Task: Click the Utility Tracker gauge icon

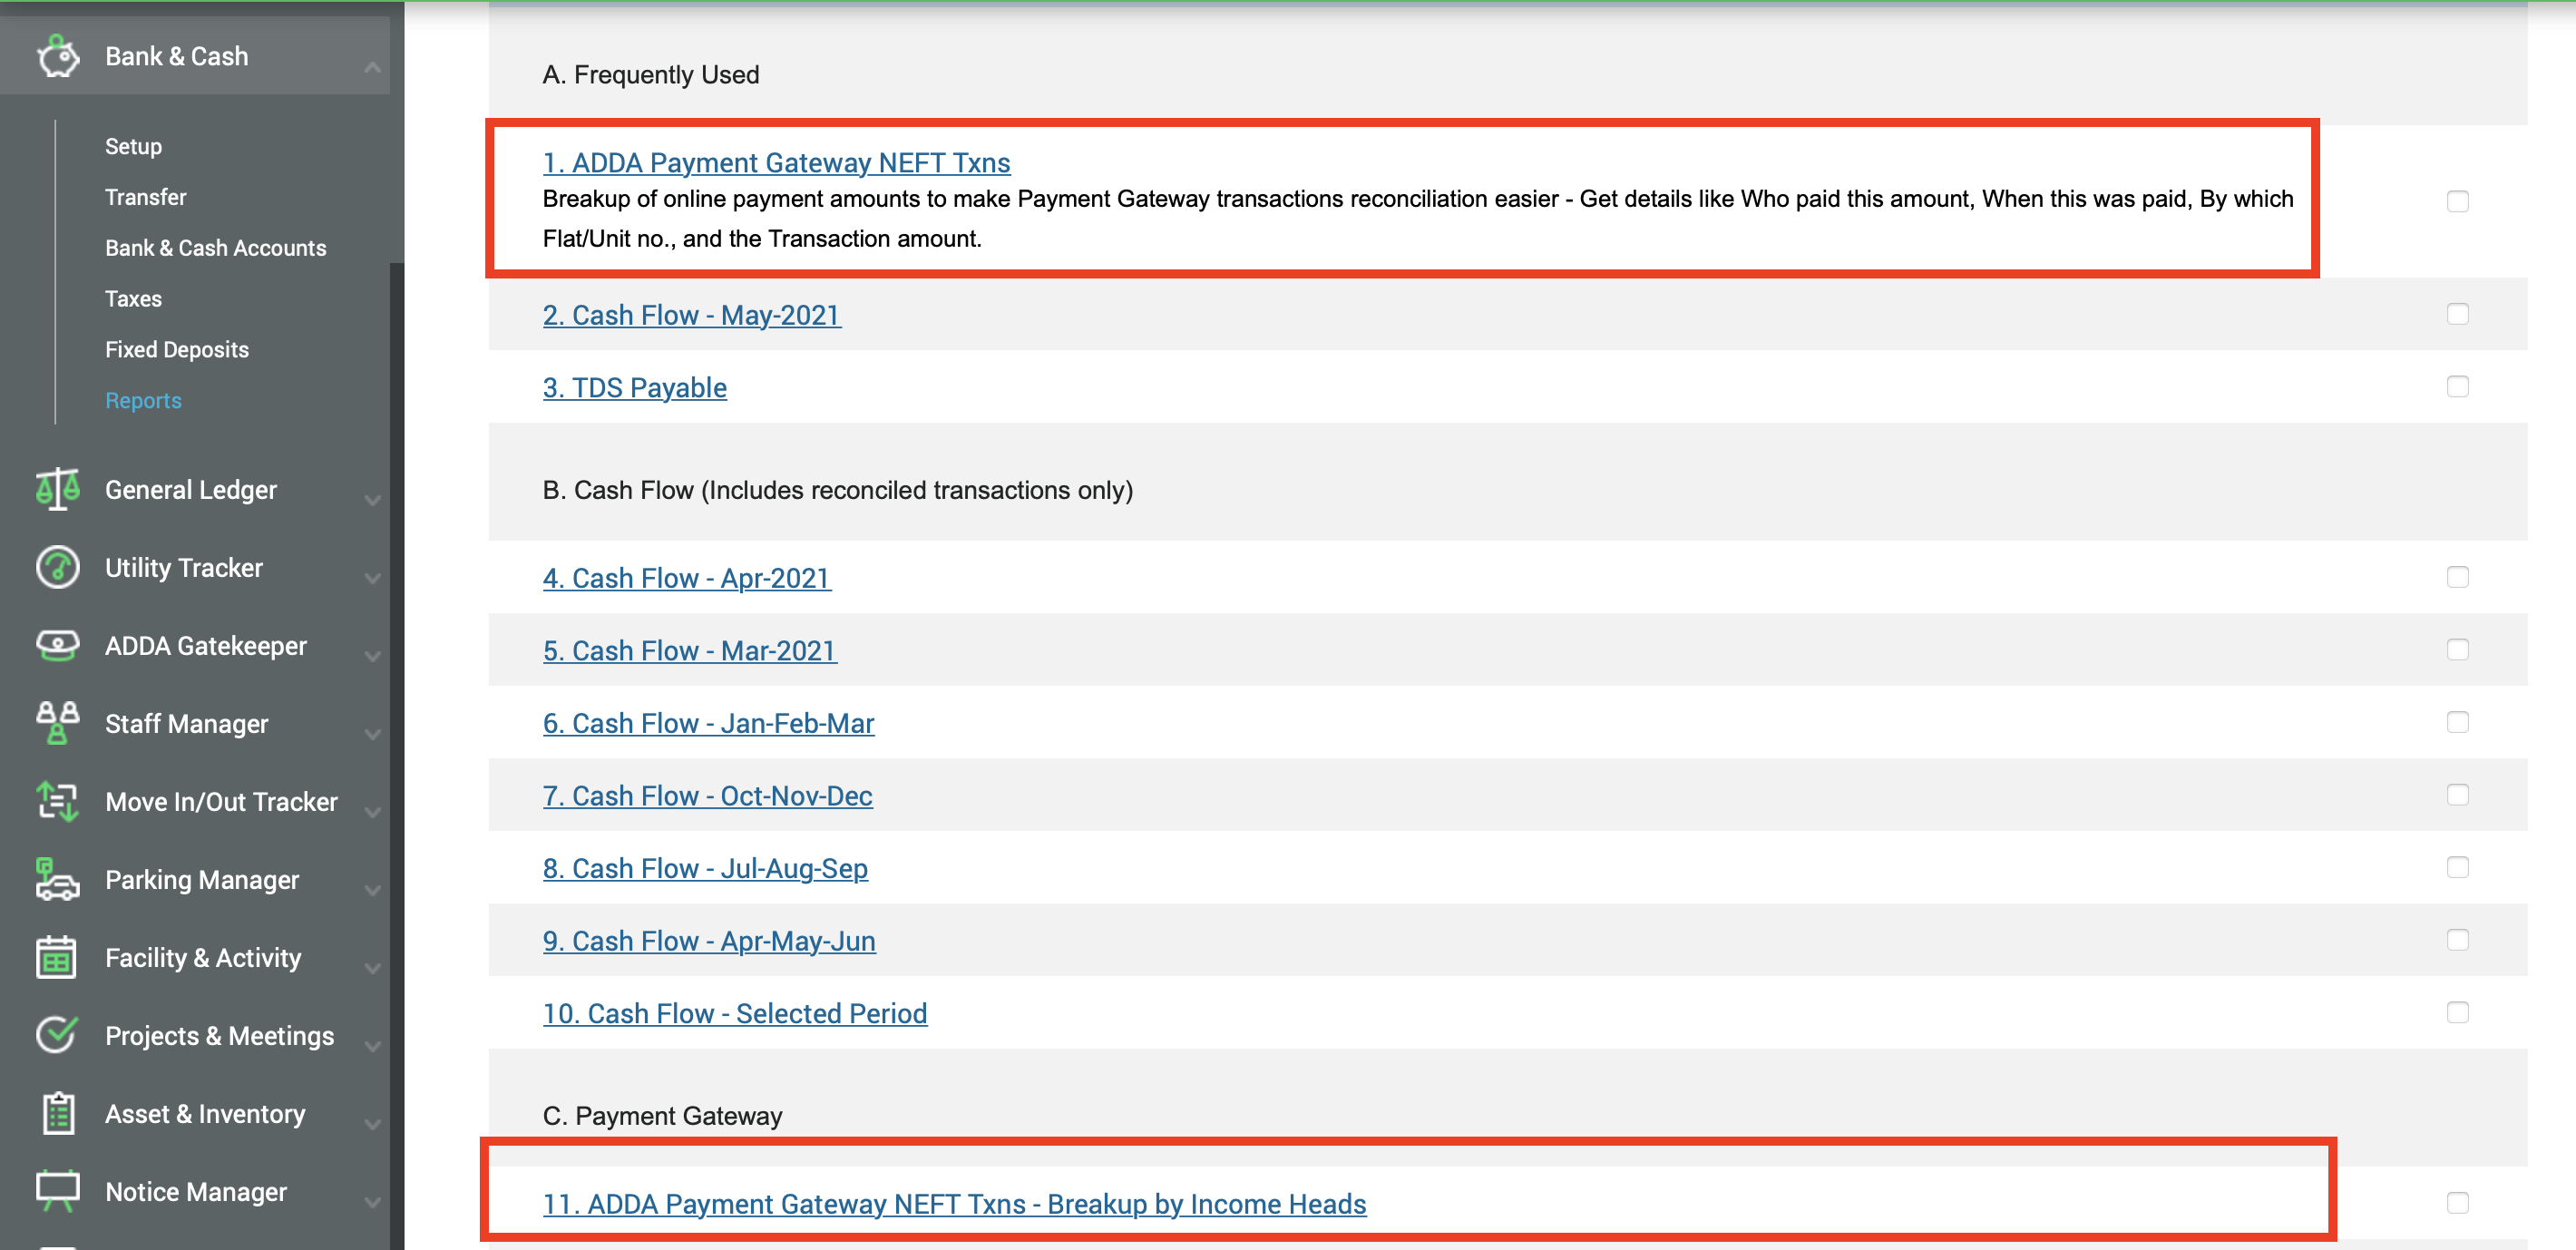Action: click(58, 567)
